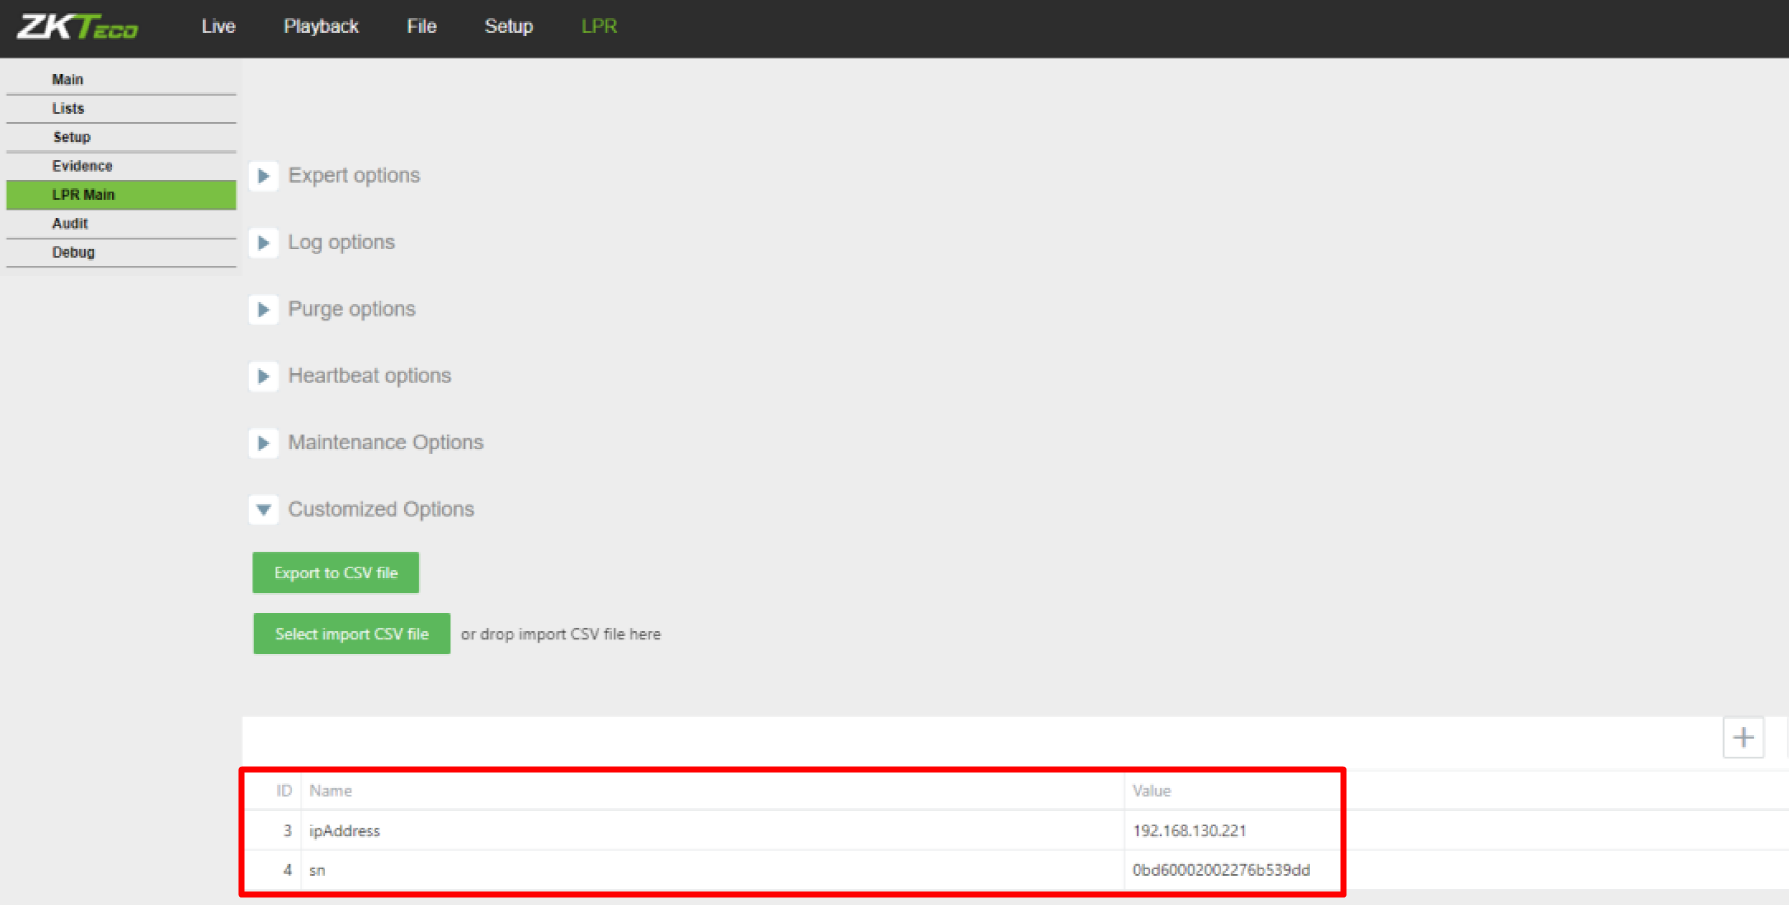Open the Debug sidebar page
Image resolution: width=1789 pixels, height=905 pixels.
(121, 253)
